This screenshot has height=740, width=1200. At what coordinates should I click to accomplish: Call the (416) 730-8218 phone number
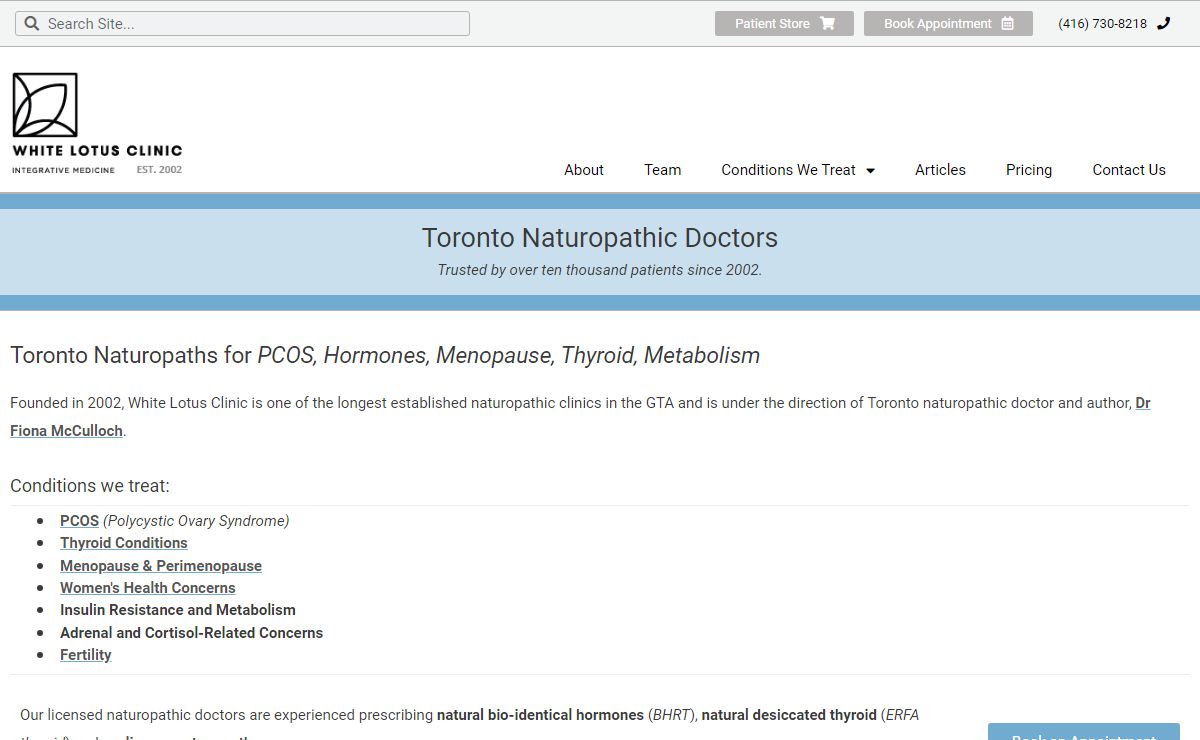[x=1102, y=23]
